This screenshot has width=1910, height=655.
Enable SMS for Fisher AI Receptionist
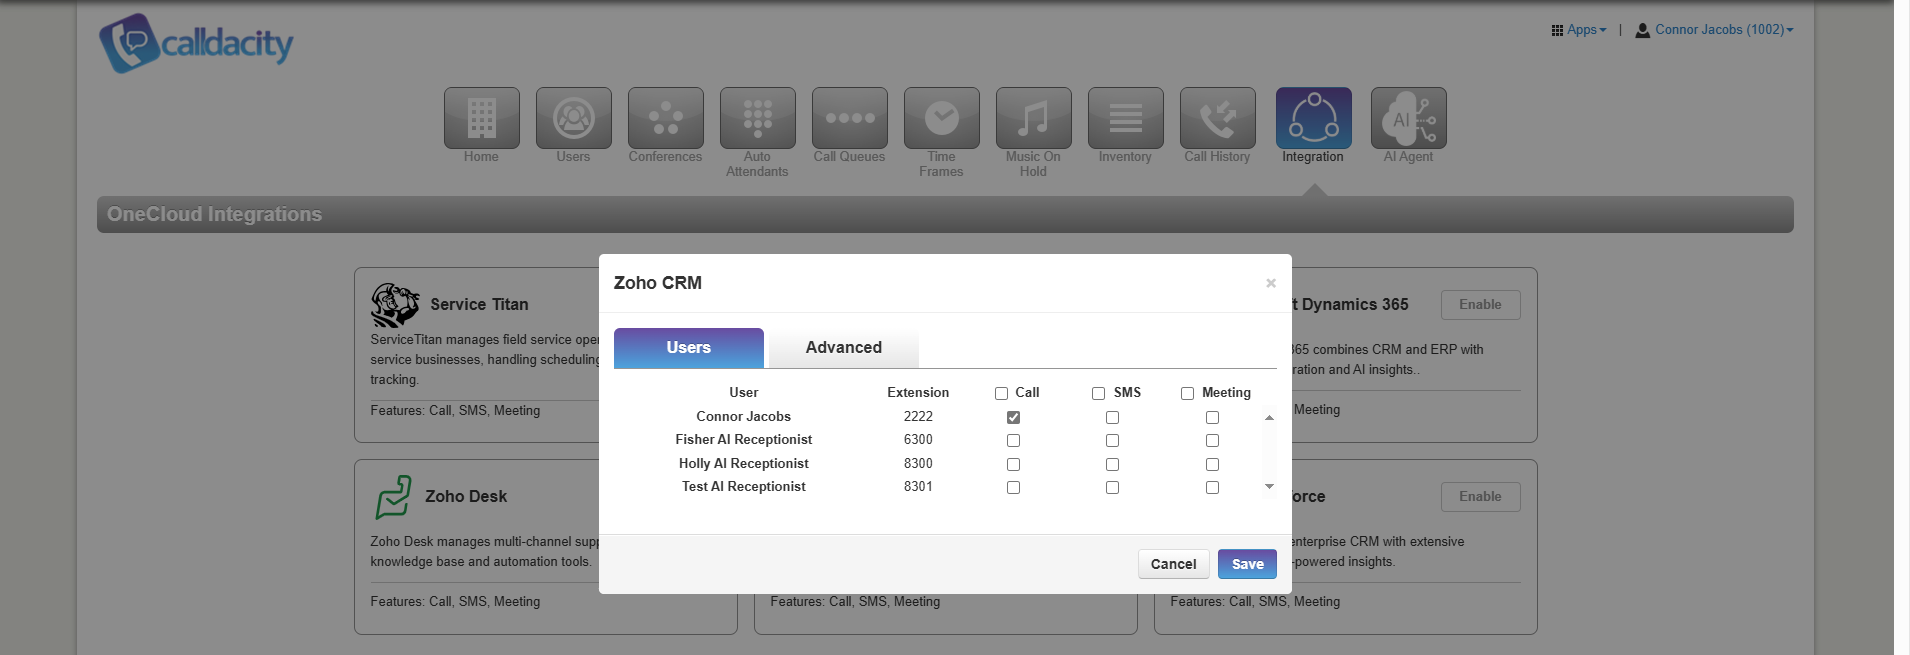(x=1112, y=441)
